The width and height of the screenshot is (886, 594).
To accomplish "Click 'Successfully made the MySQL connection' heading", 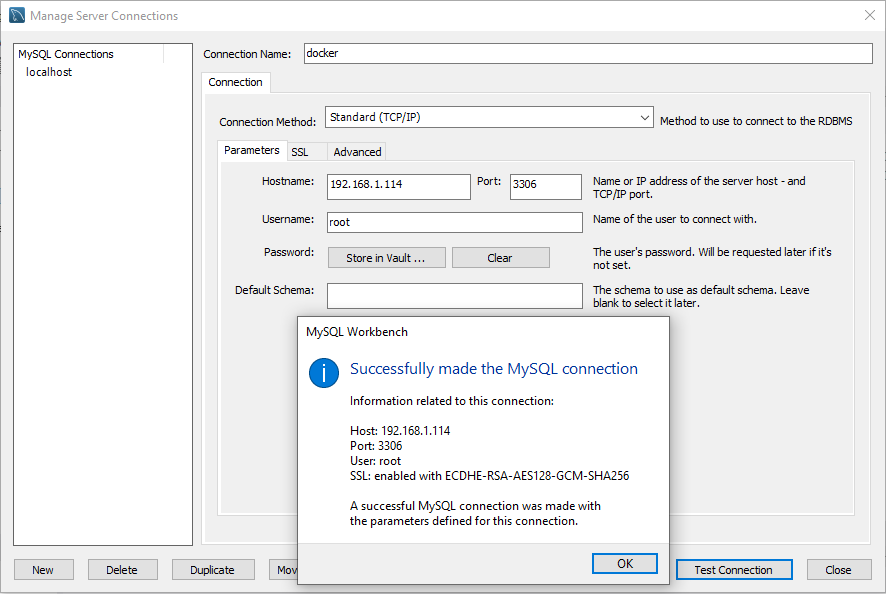I will 494,368.
